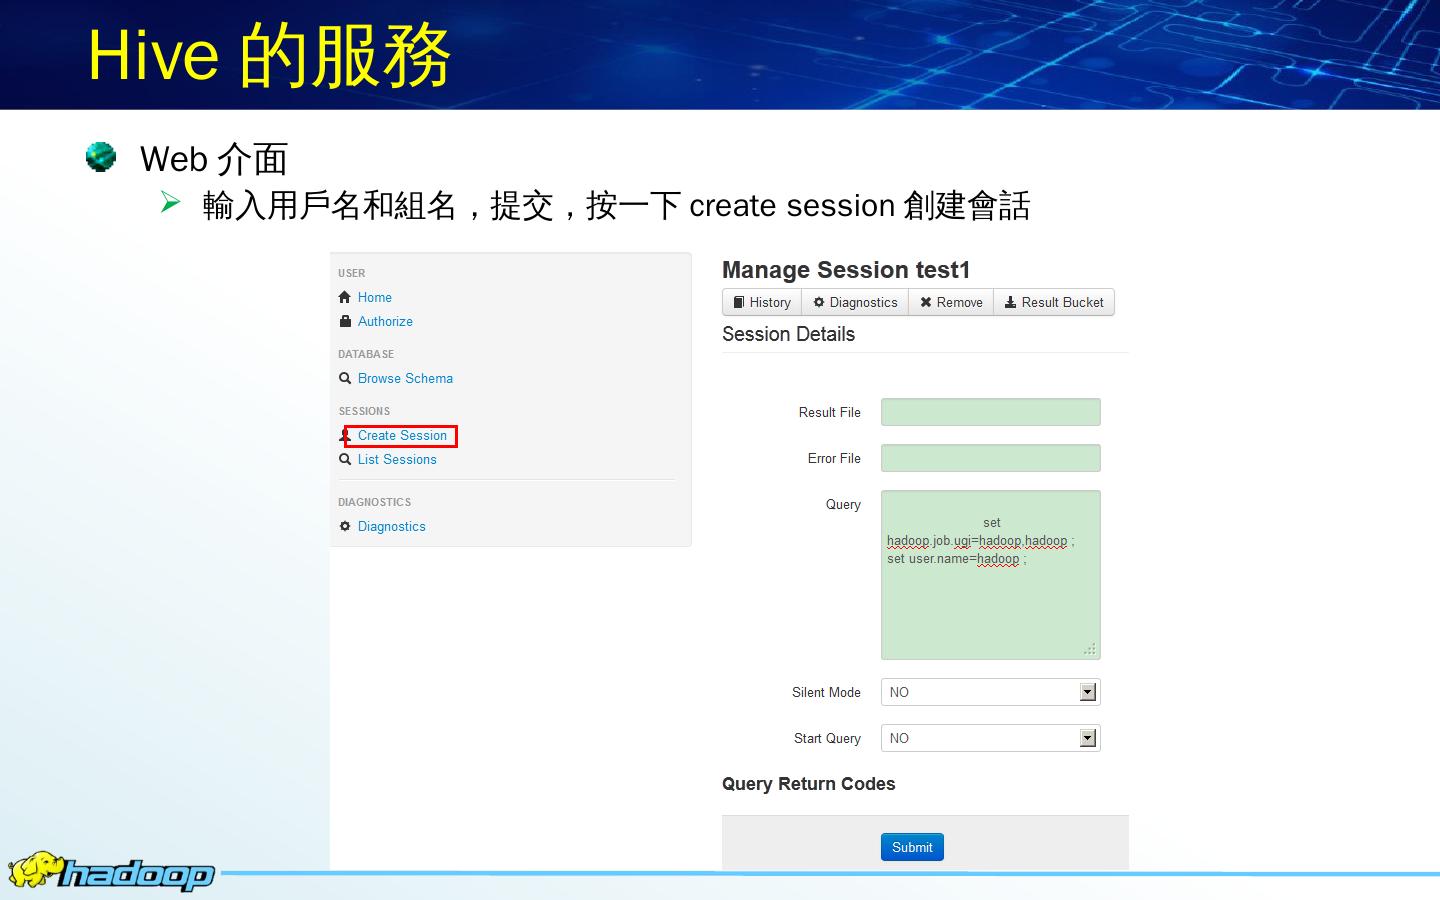The image size is (1440, 900).
Task: Click the Authorize lock icon
Action: point(345,321)
